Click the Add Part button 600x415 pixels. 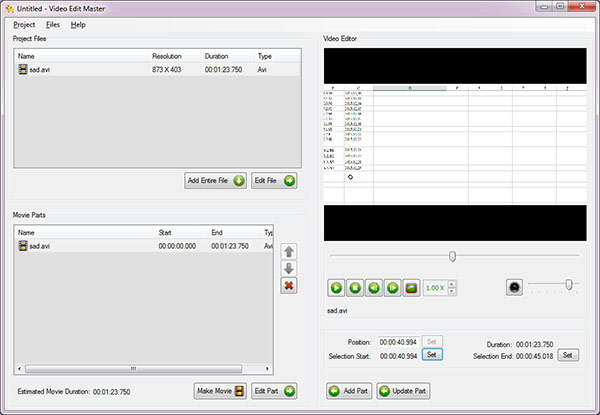click(349, 391)
